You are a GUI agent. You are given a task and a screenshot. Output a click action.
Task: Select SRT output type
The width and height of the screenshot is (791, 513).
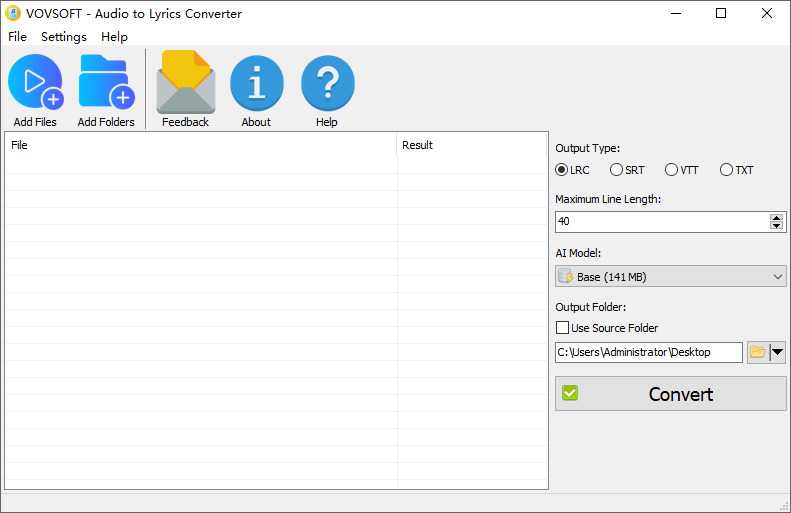(x=616, y=170)
